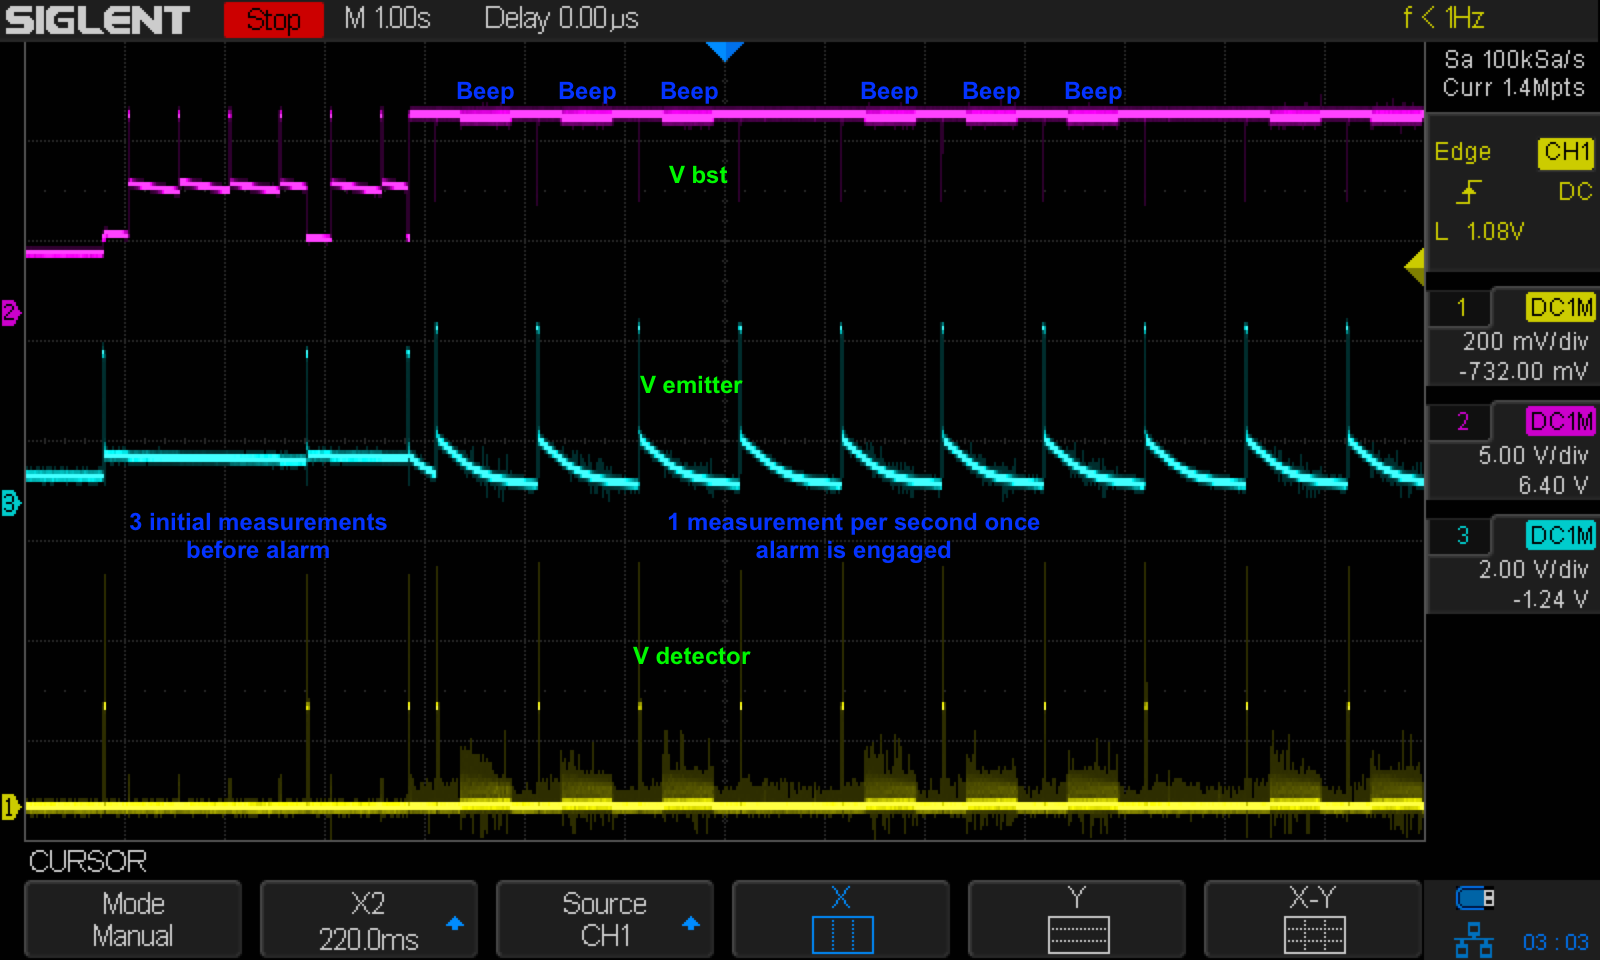Click the 6.40 V channel 2 offset
Viewport: 1600px width, 960px height.
click(x=1553, y=486)
